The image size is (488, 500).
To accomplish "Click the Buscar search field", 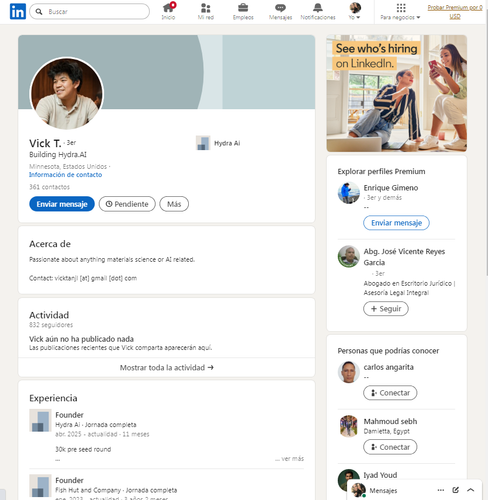I will (x=89, y=12).
